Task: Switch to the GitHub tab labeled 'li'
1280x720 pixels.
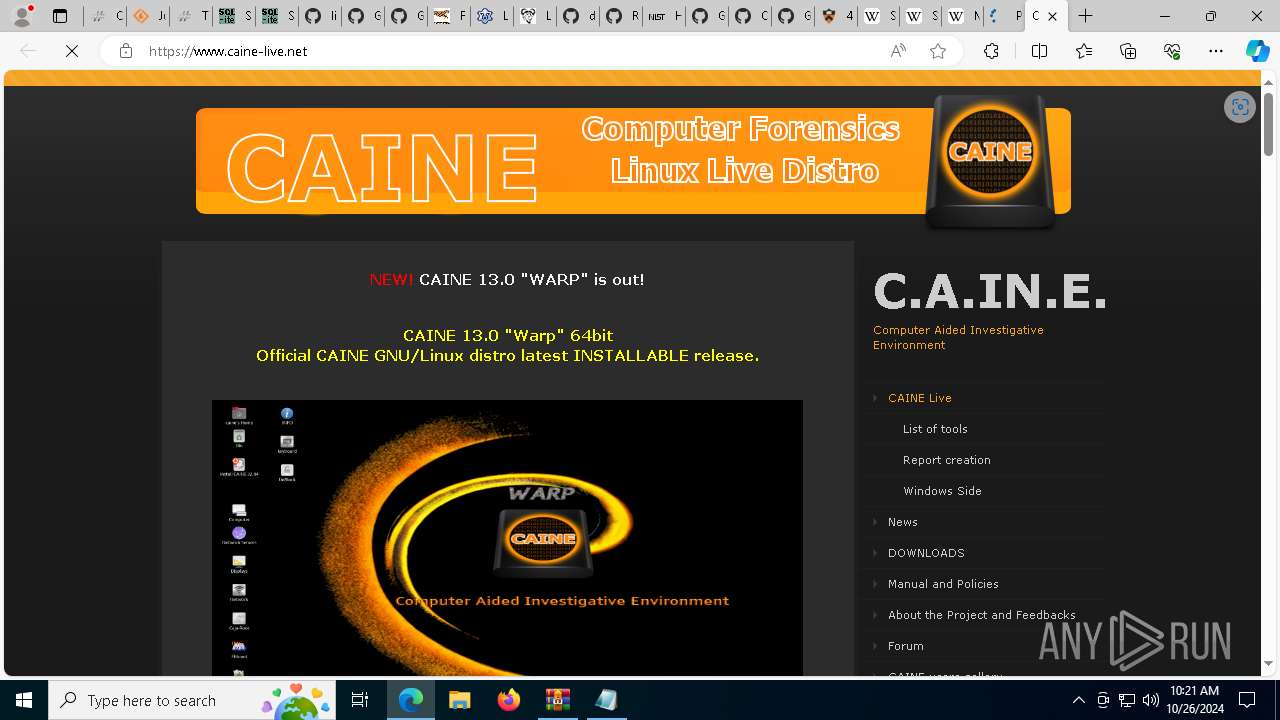Action: pos(320,16)
